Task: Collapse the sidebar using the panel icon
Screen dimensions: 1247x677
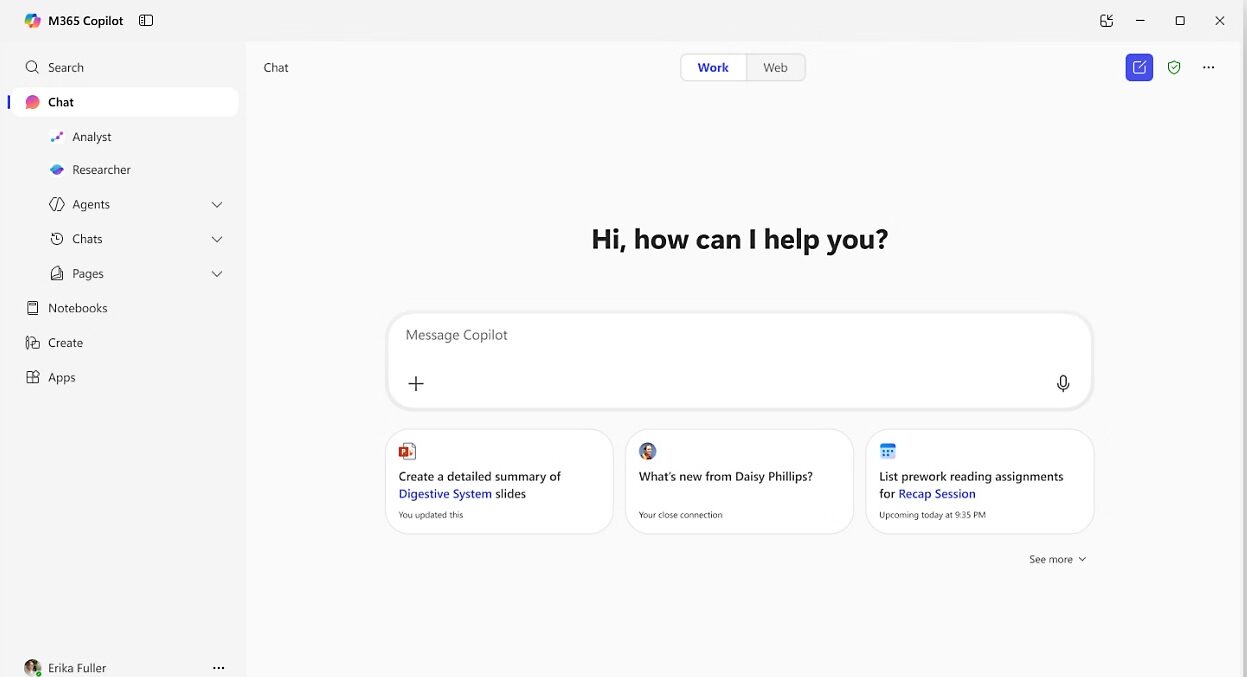Action: (146, 20)
